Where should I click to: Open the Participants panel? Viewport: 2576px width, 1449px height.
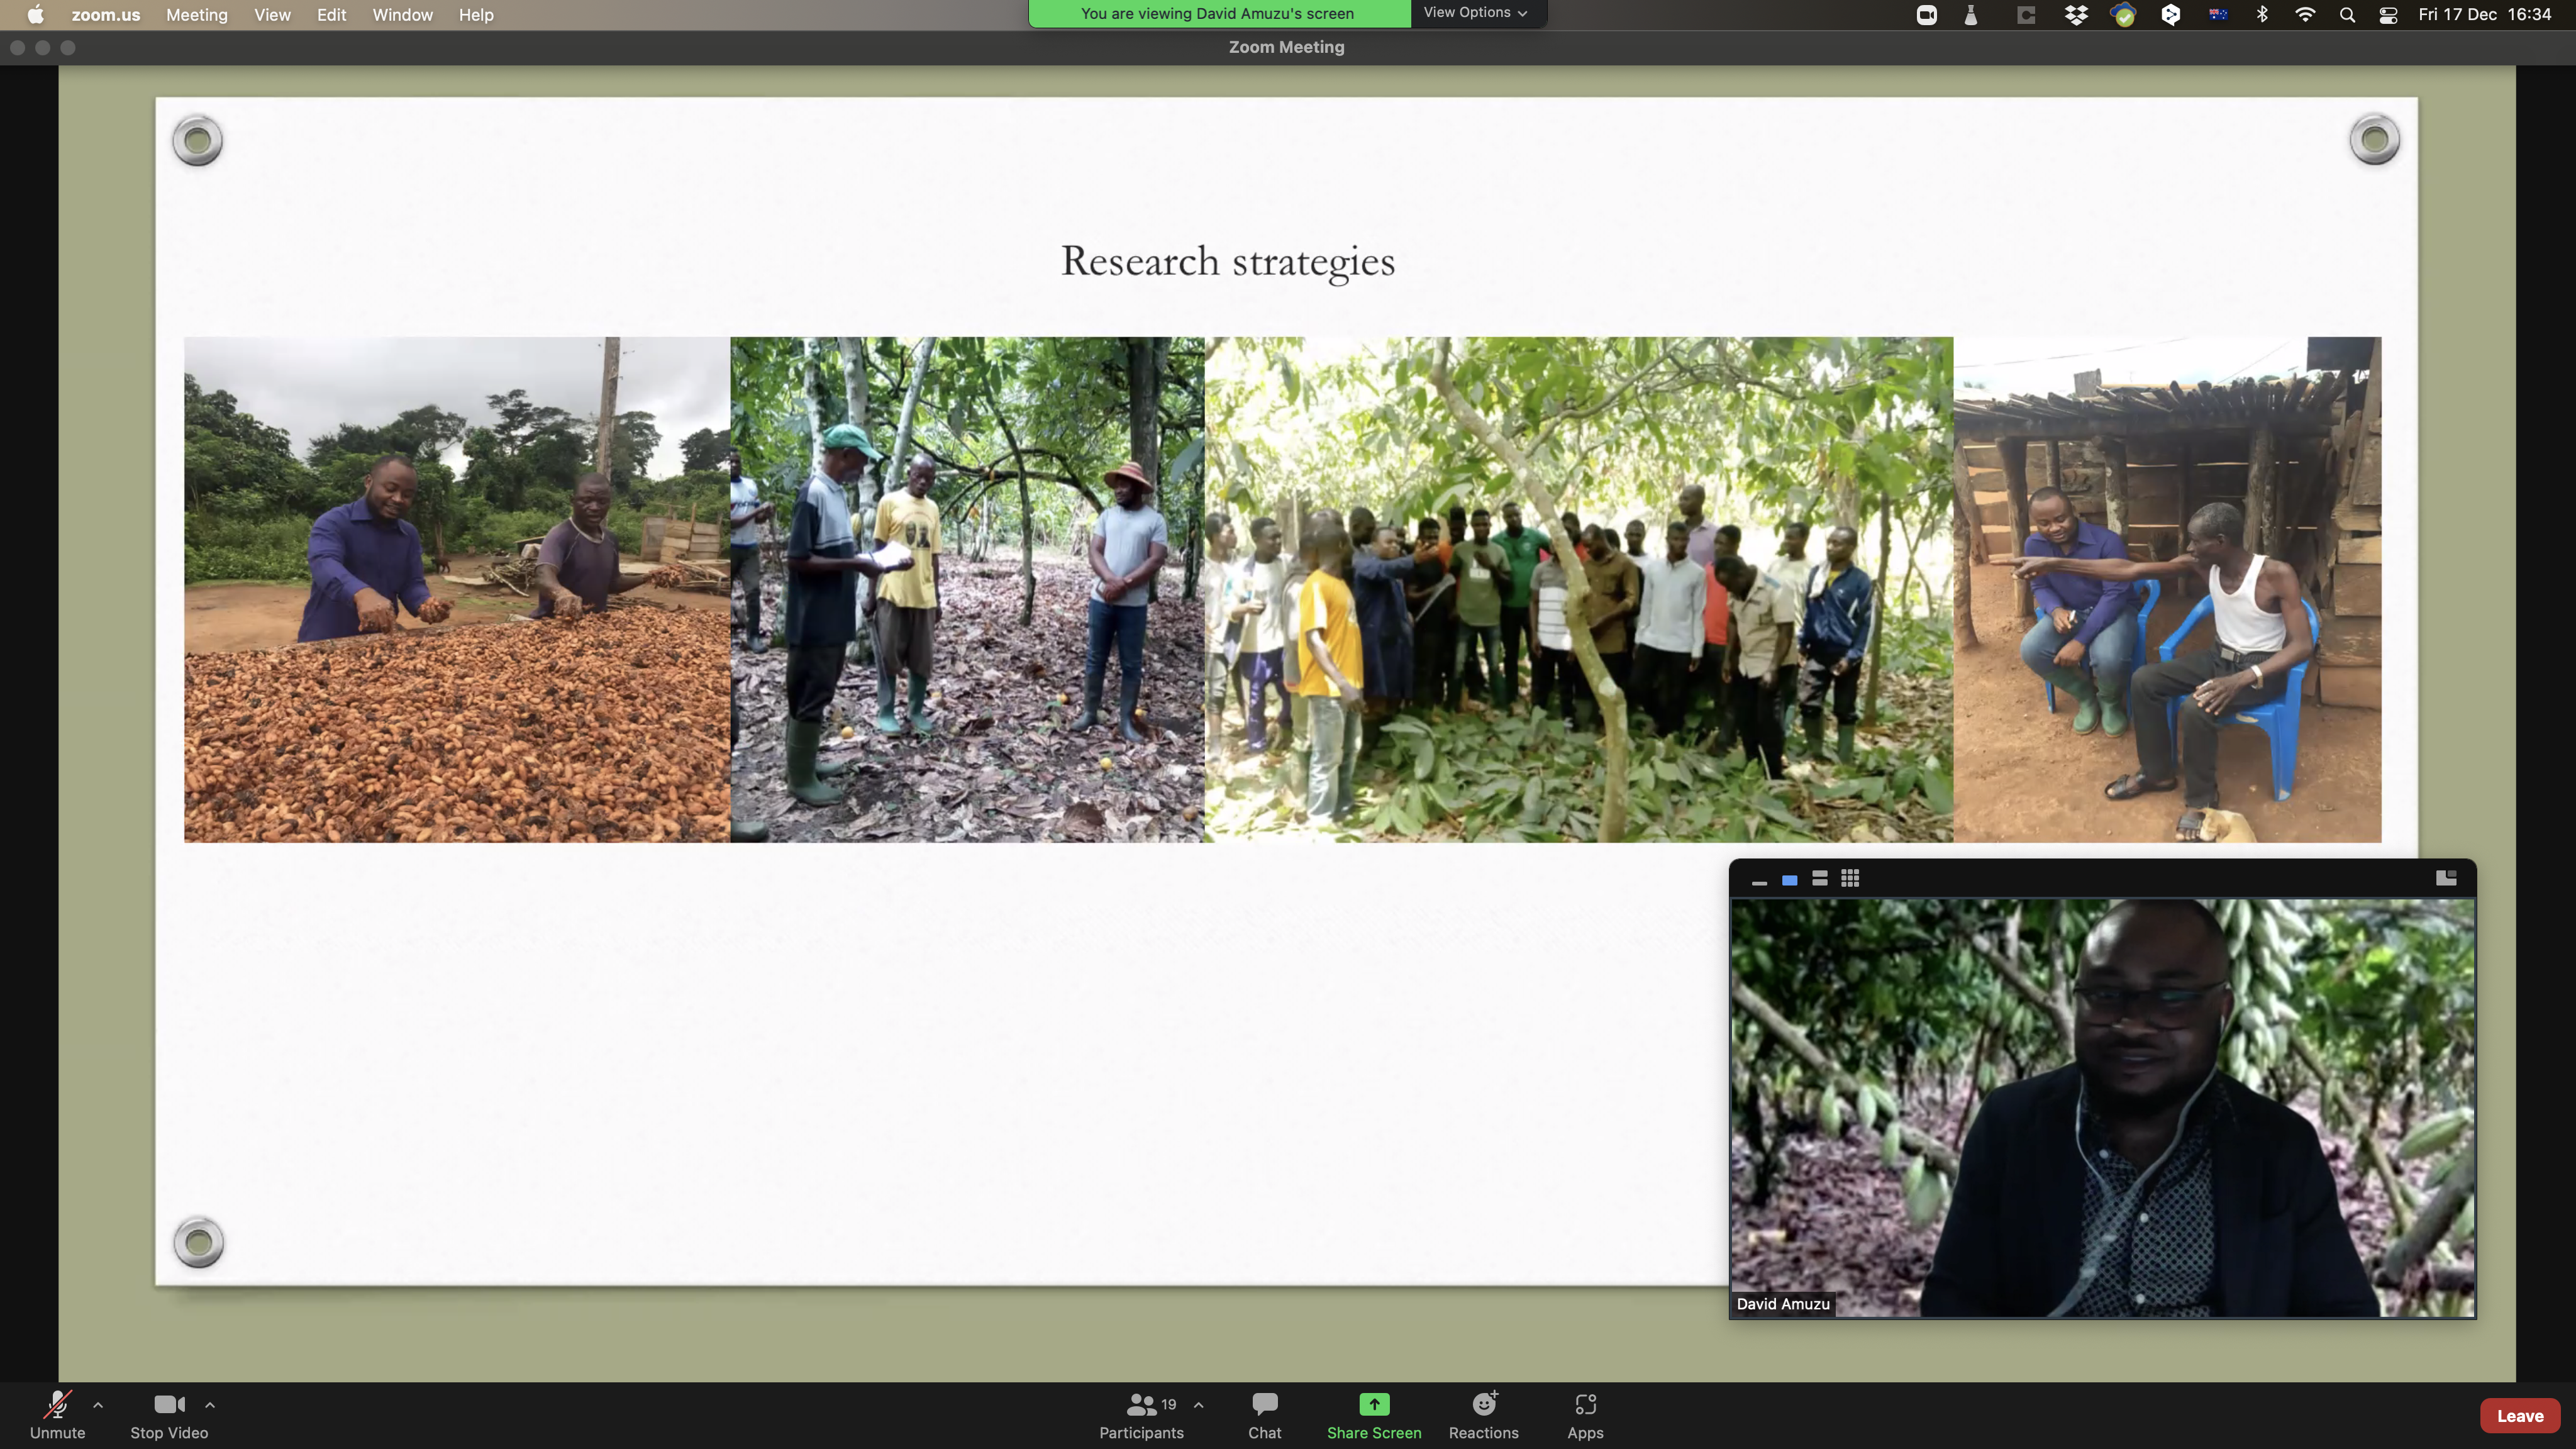coord(1141,1414)
